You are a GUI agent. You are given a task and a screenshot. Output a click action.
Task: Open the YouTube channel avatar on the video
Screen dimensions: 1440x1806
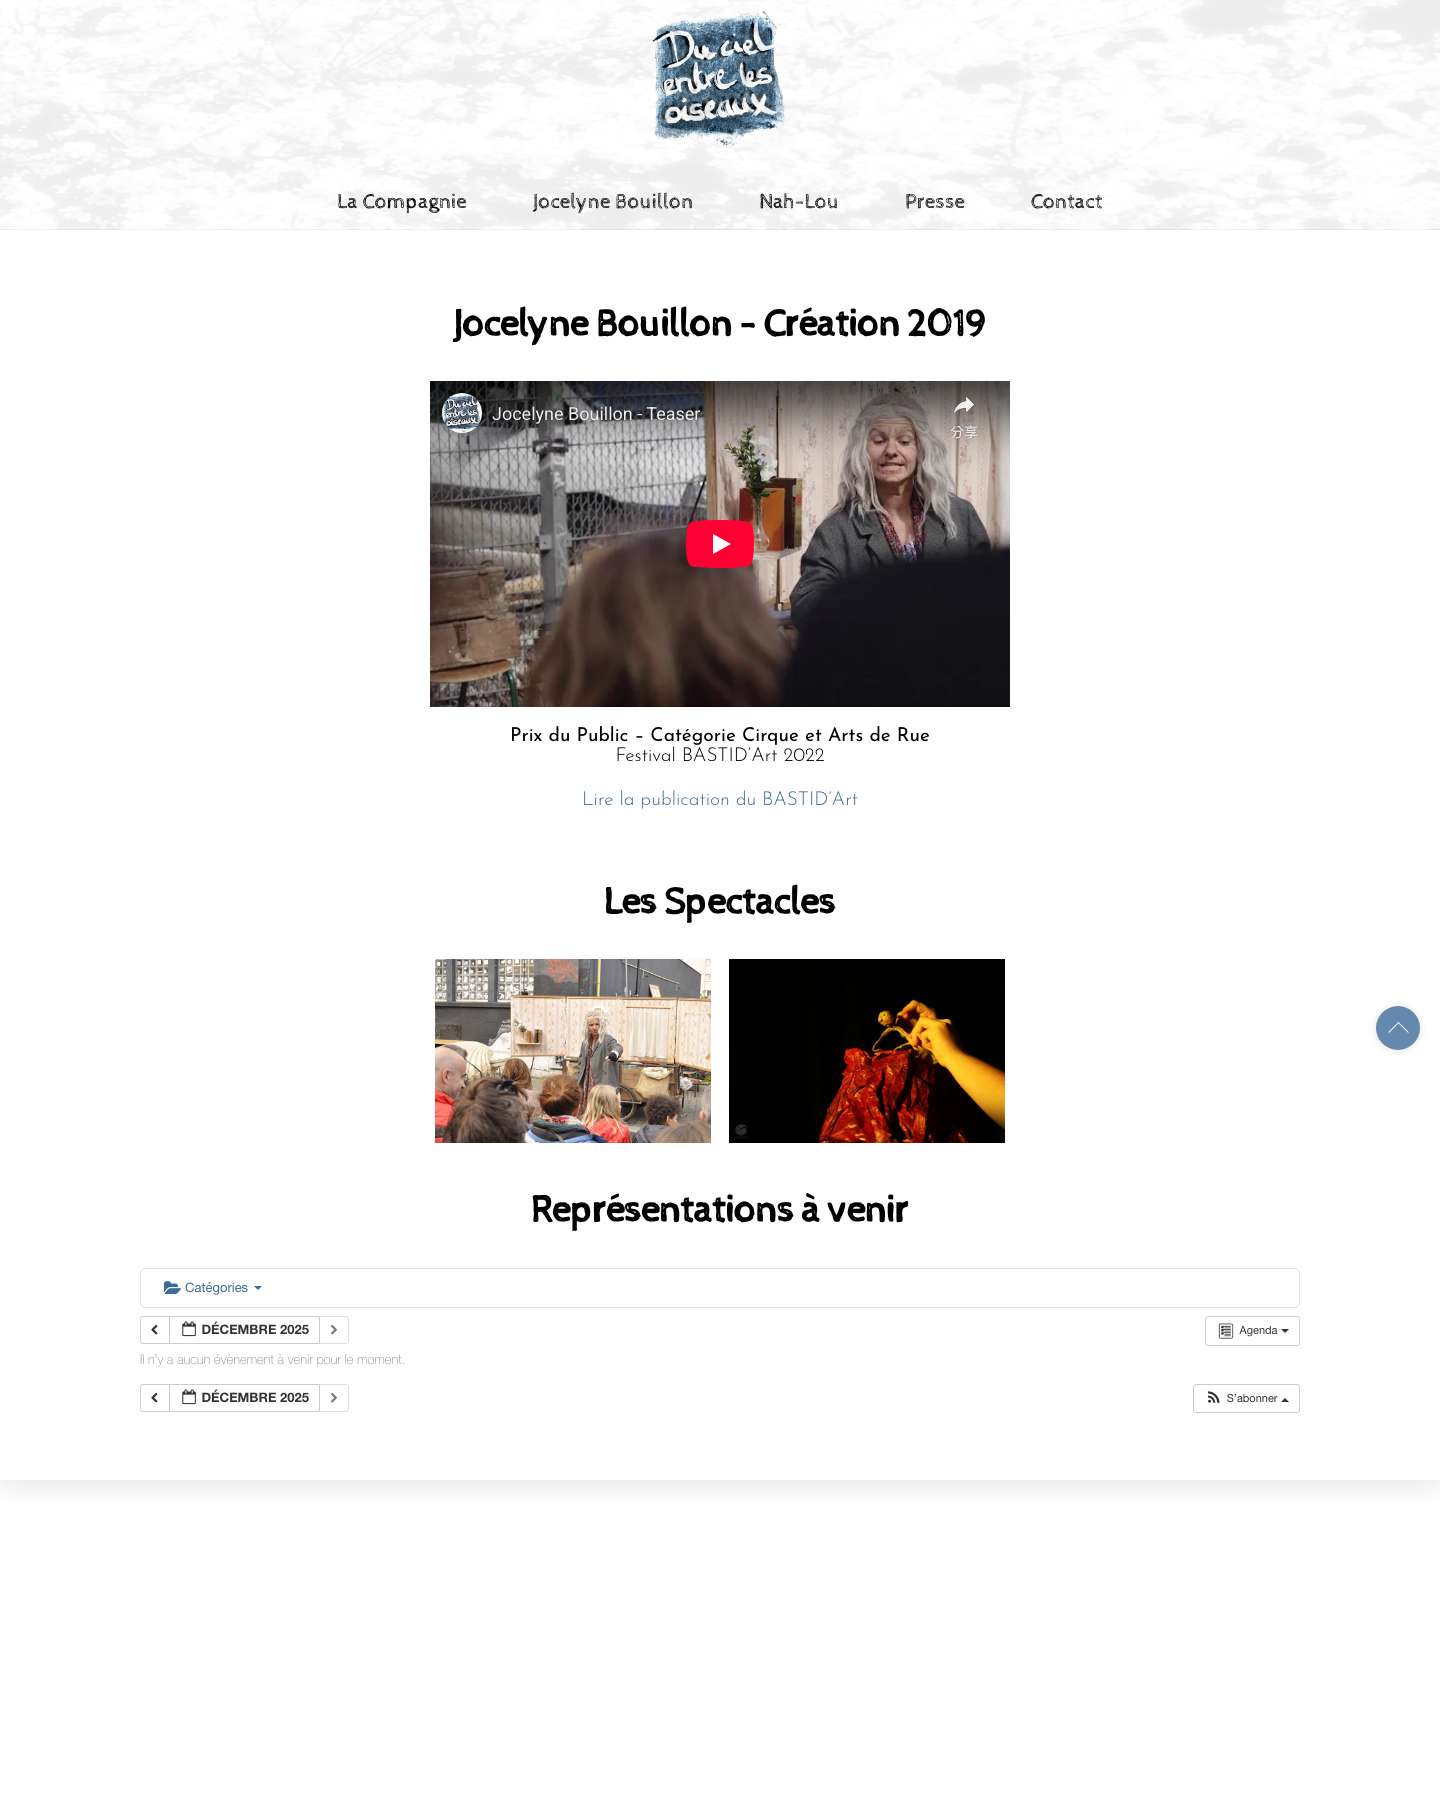pos(462,413)
